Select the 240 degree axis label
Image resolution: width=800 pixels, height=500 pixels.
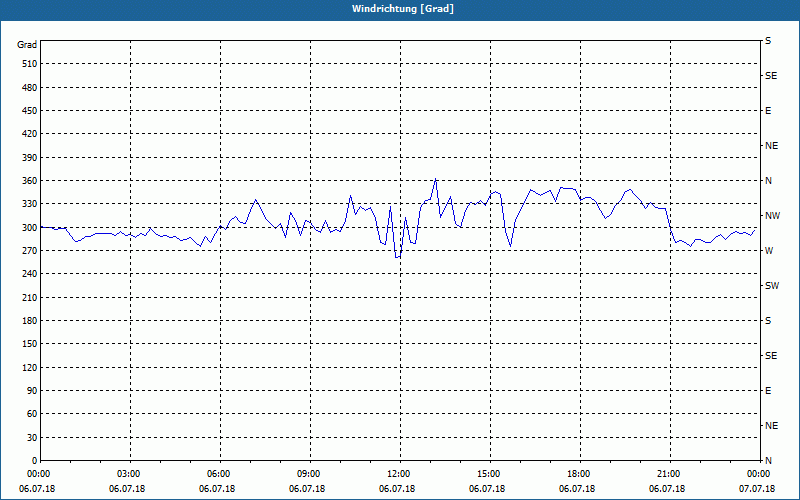click(30, 273)
